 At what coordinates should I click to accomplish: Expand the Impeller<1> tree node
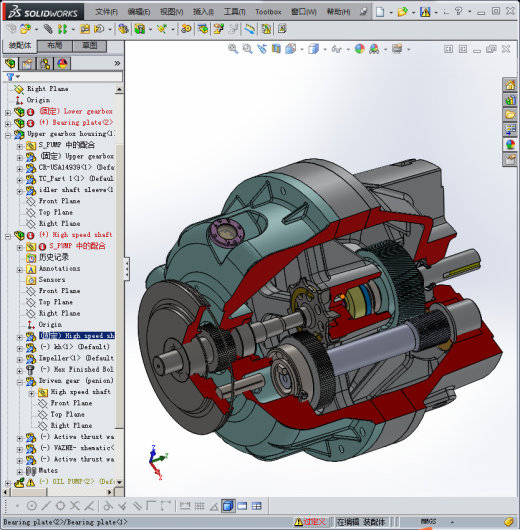point(20,360)
